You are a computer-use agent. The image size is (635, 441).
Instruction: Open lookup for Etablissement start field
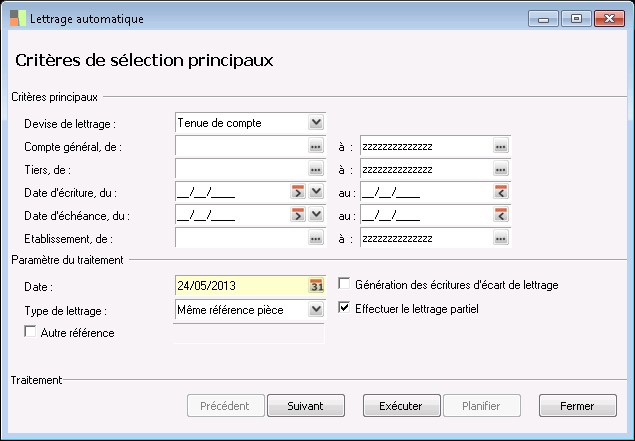coord(316,238)
